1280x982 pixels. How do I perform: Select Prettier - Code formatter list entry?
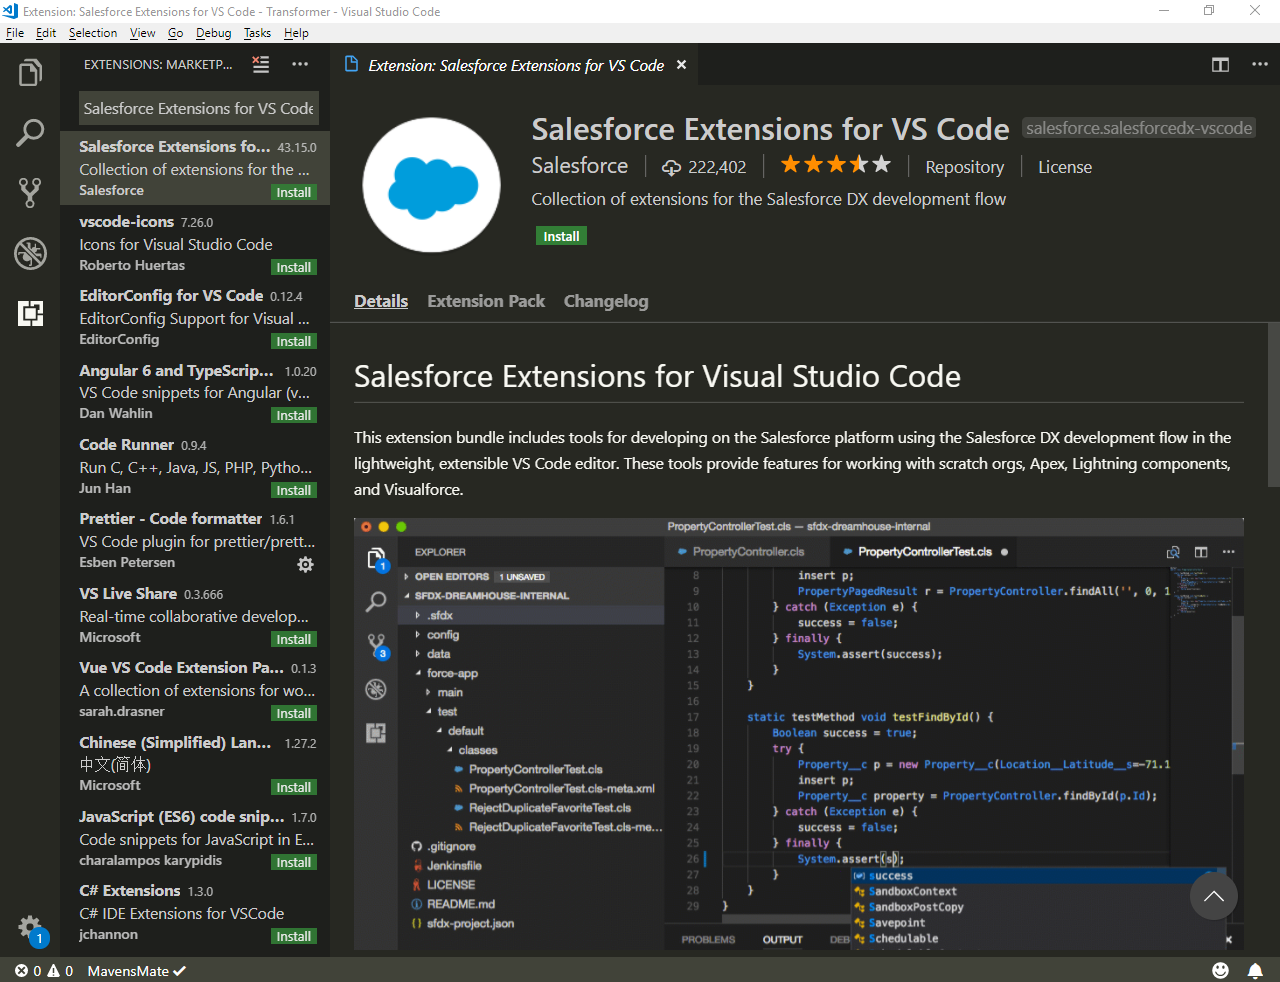(x=195, y=541)
